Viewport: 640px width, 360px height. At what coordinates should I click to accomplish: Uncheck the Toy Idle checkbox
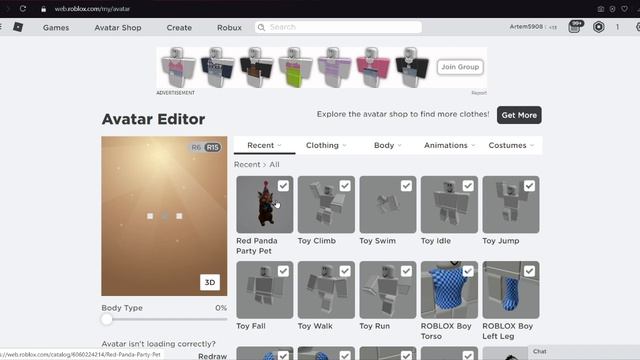[468, 186]
